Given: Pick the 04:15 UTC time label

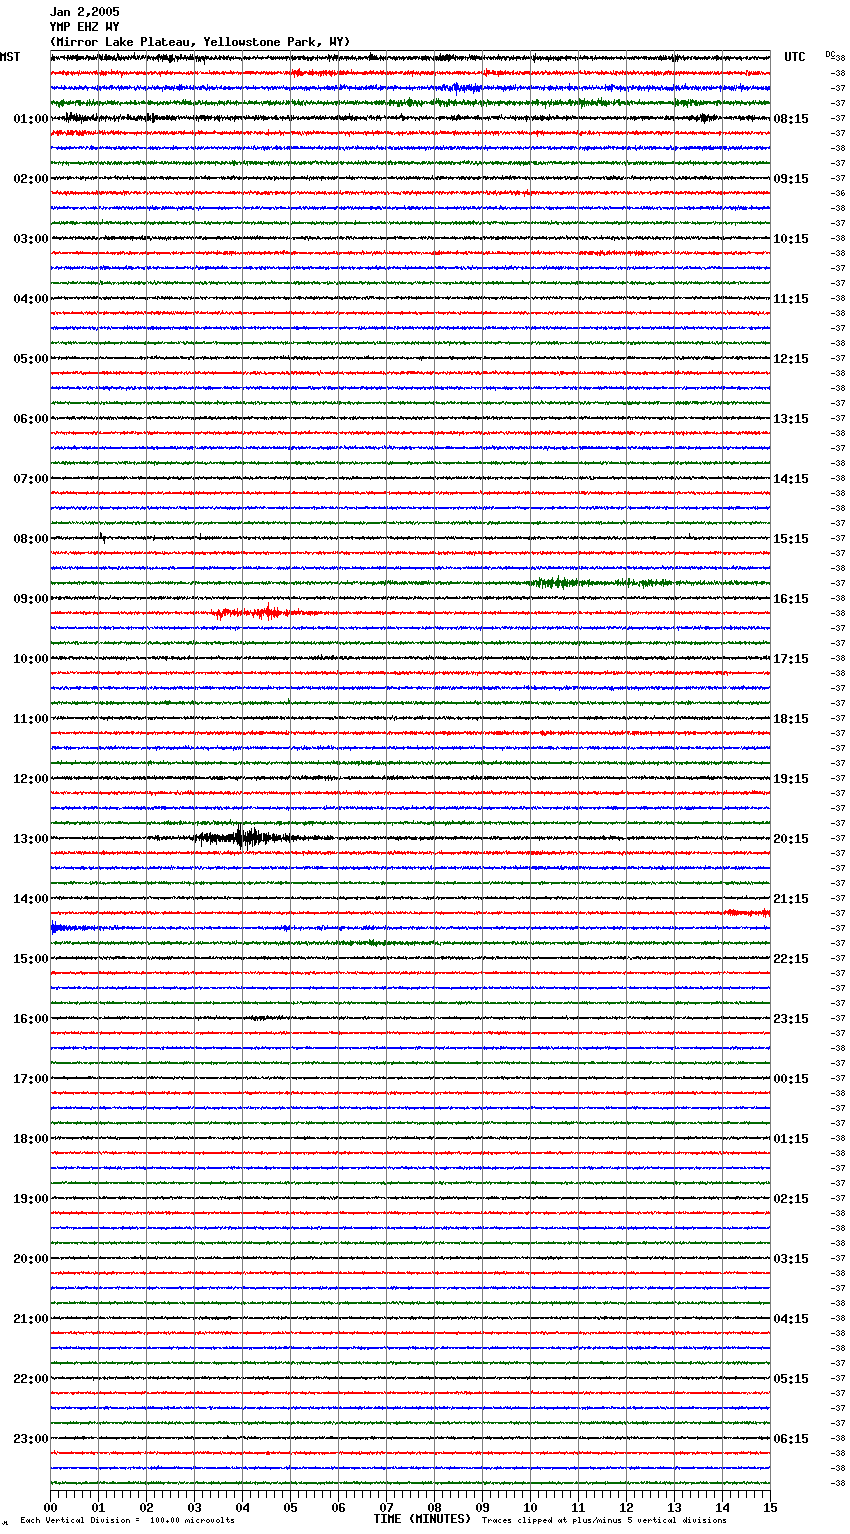Looking at the screenshot, I should (791, 1319).
